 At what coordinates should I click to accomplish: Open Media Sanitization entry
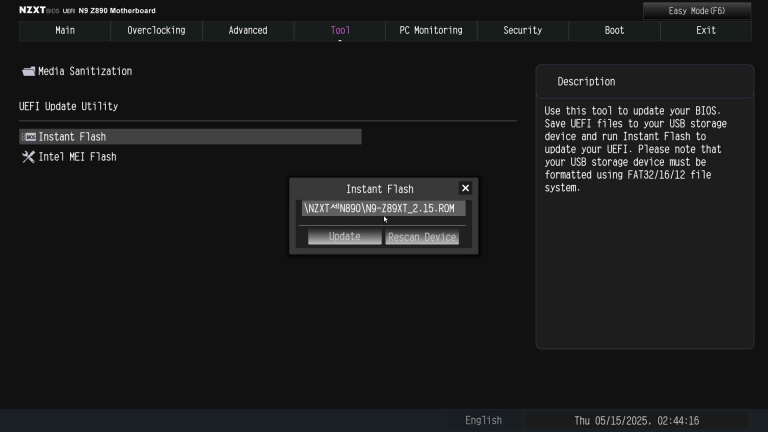click(x=85, y=72)
